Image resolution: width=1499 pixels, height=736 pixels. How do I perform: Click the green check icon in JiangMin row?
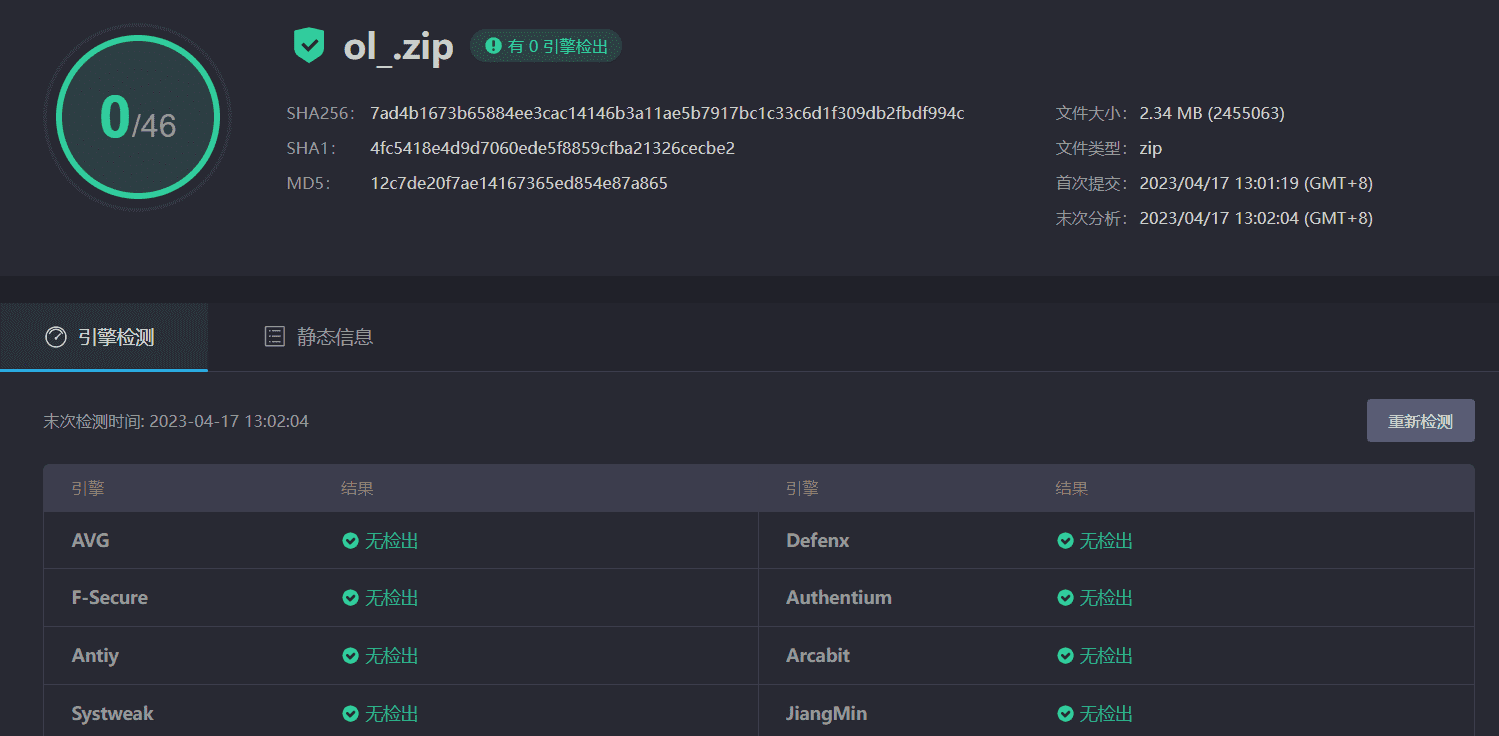[1066, 714]
